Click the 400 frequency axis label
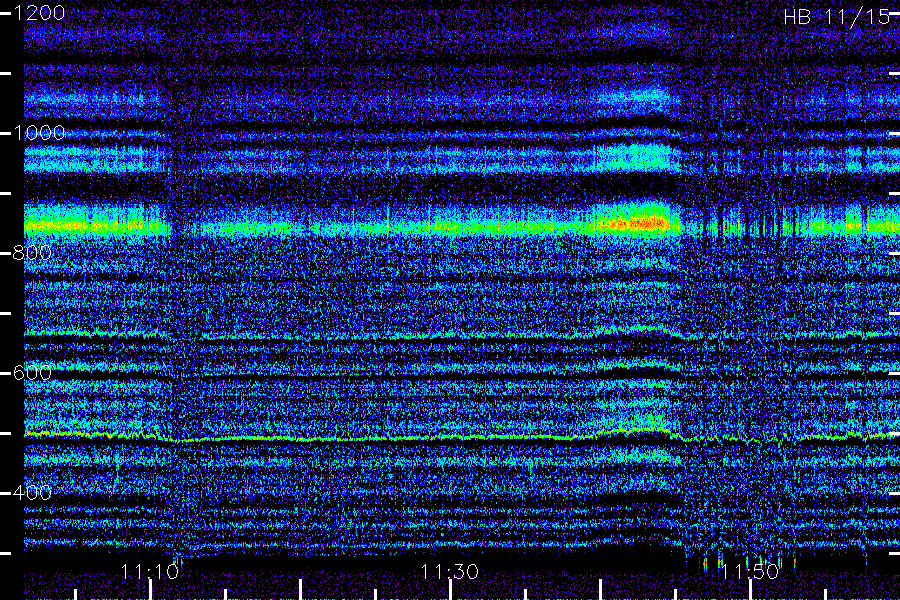 coord(32,493)
